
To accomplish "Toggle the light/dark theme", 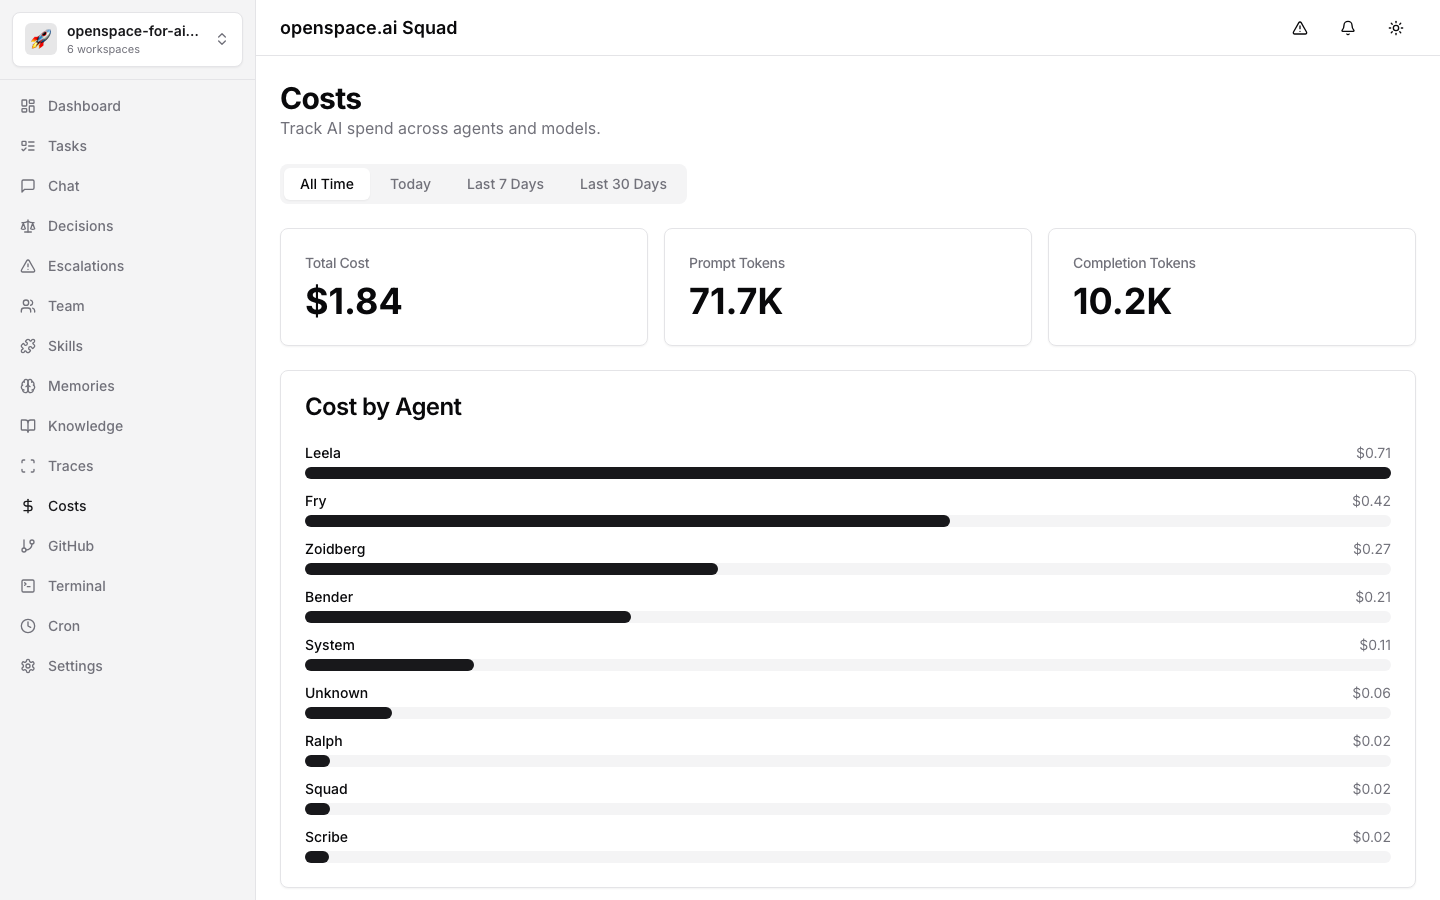I will [1396, 28].
